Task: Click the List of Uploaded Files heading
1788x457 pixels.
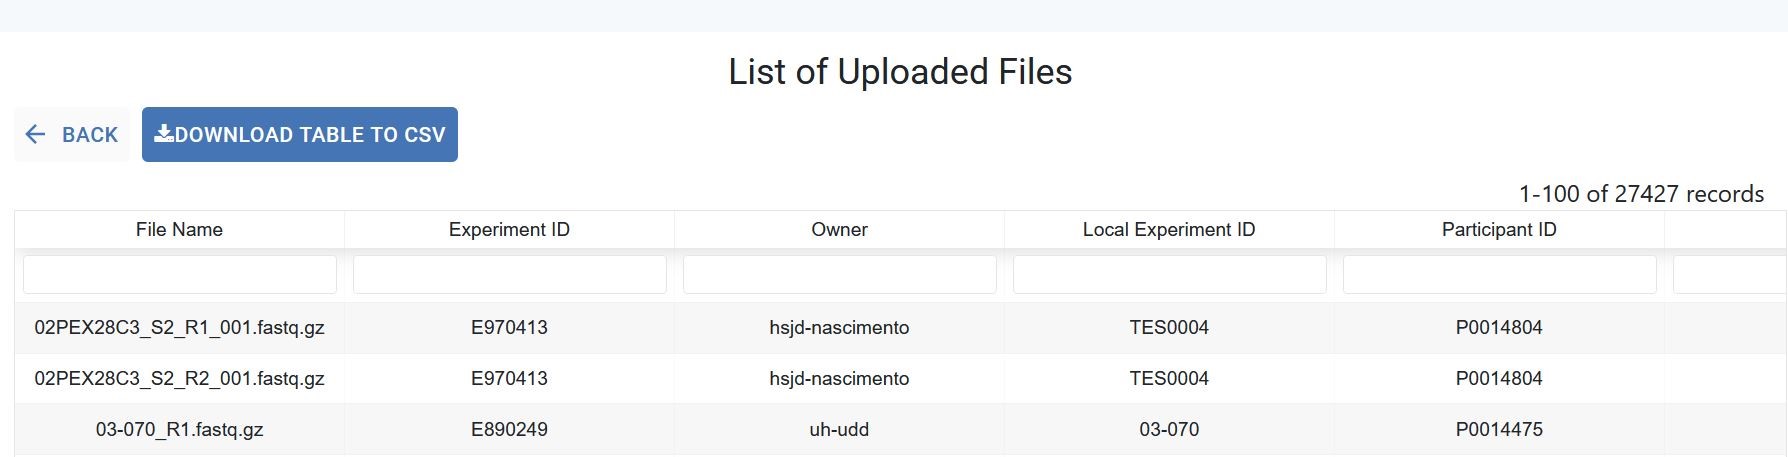Action: click(900, 72)
